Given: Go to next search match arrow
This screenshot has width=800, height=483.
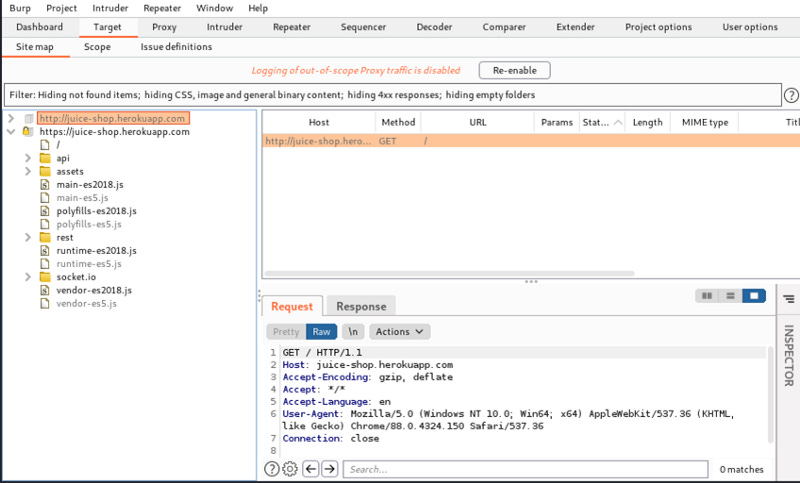Looking at the screenshot, I should [330, 469].
